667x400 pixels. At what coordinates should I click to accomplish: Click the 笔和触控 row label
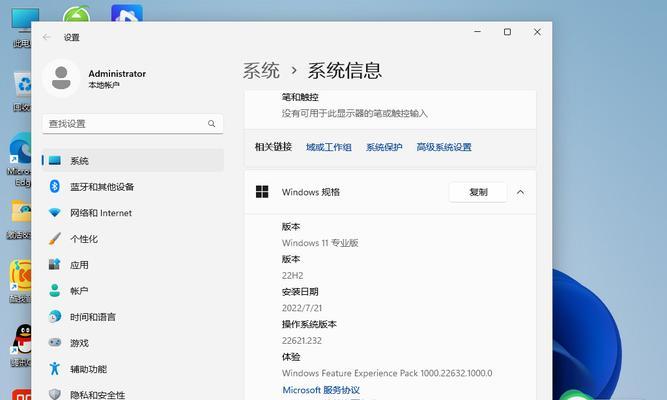300,97
